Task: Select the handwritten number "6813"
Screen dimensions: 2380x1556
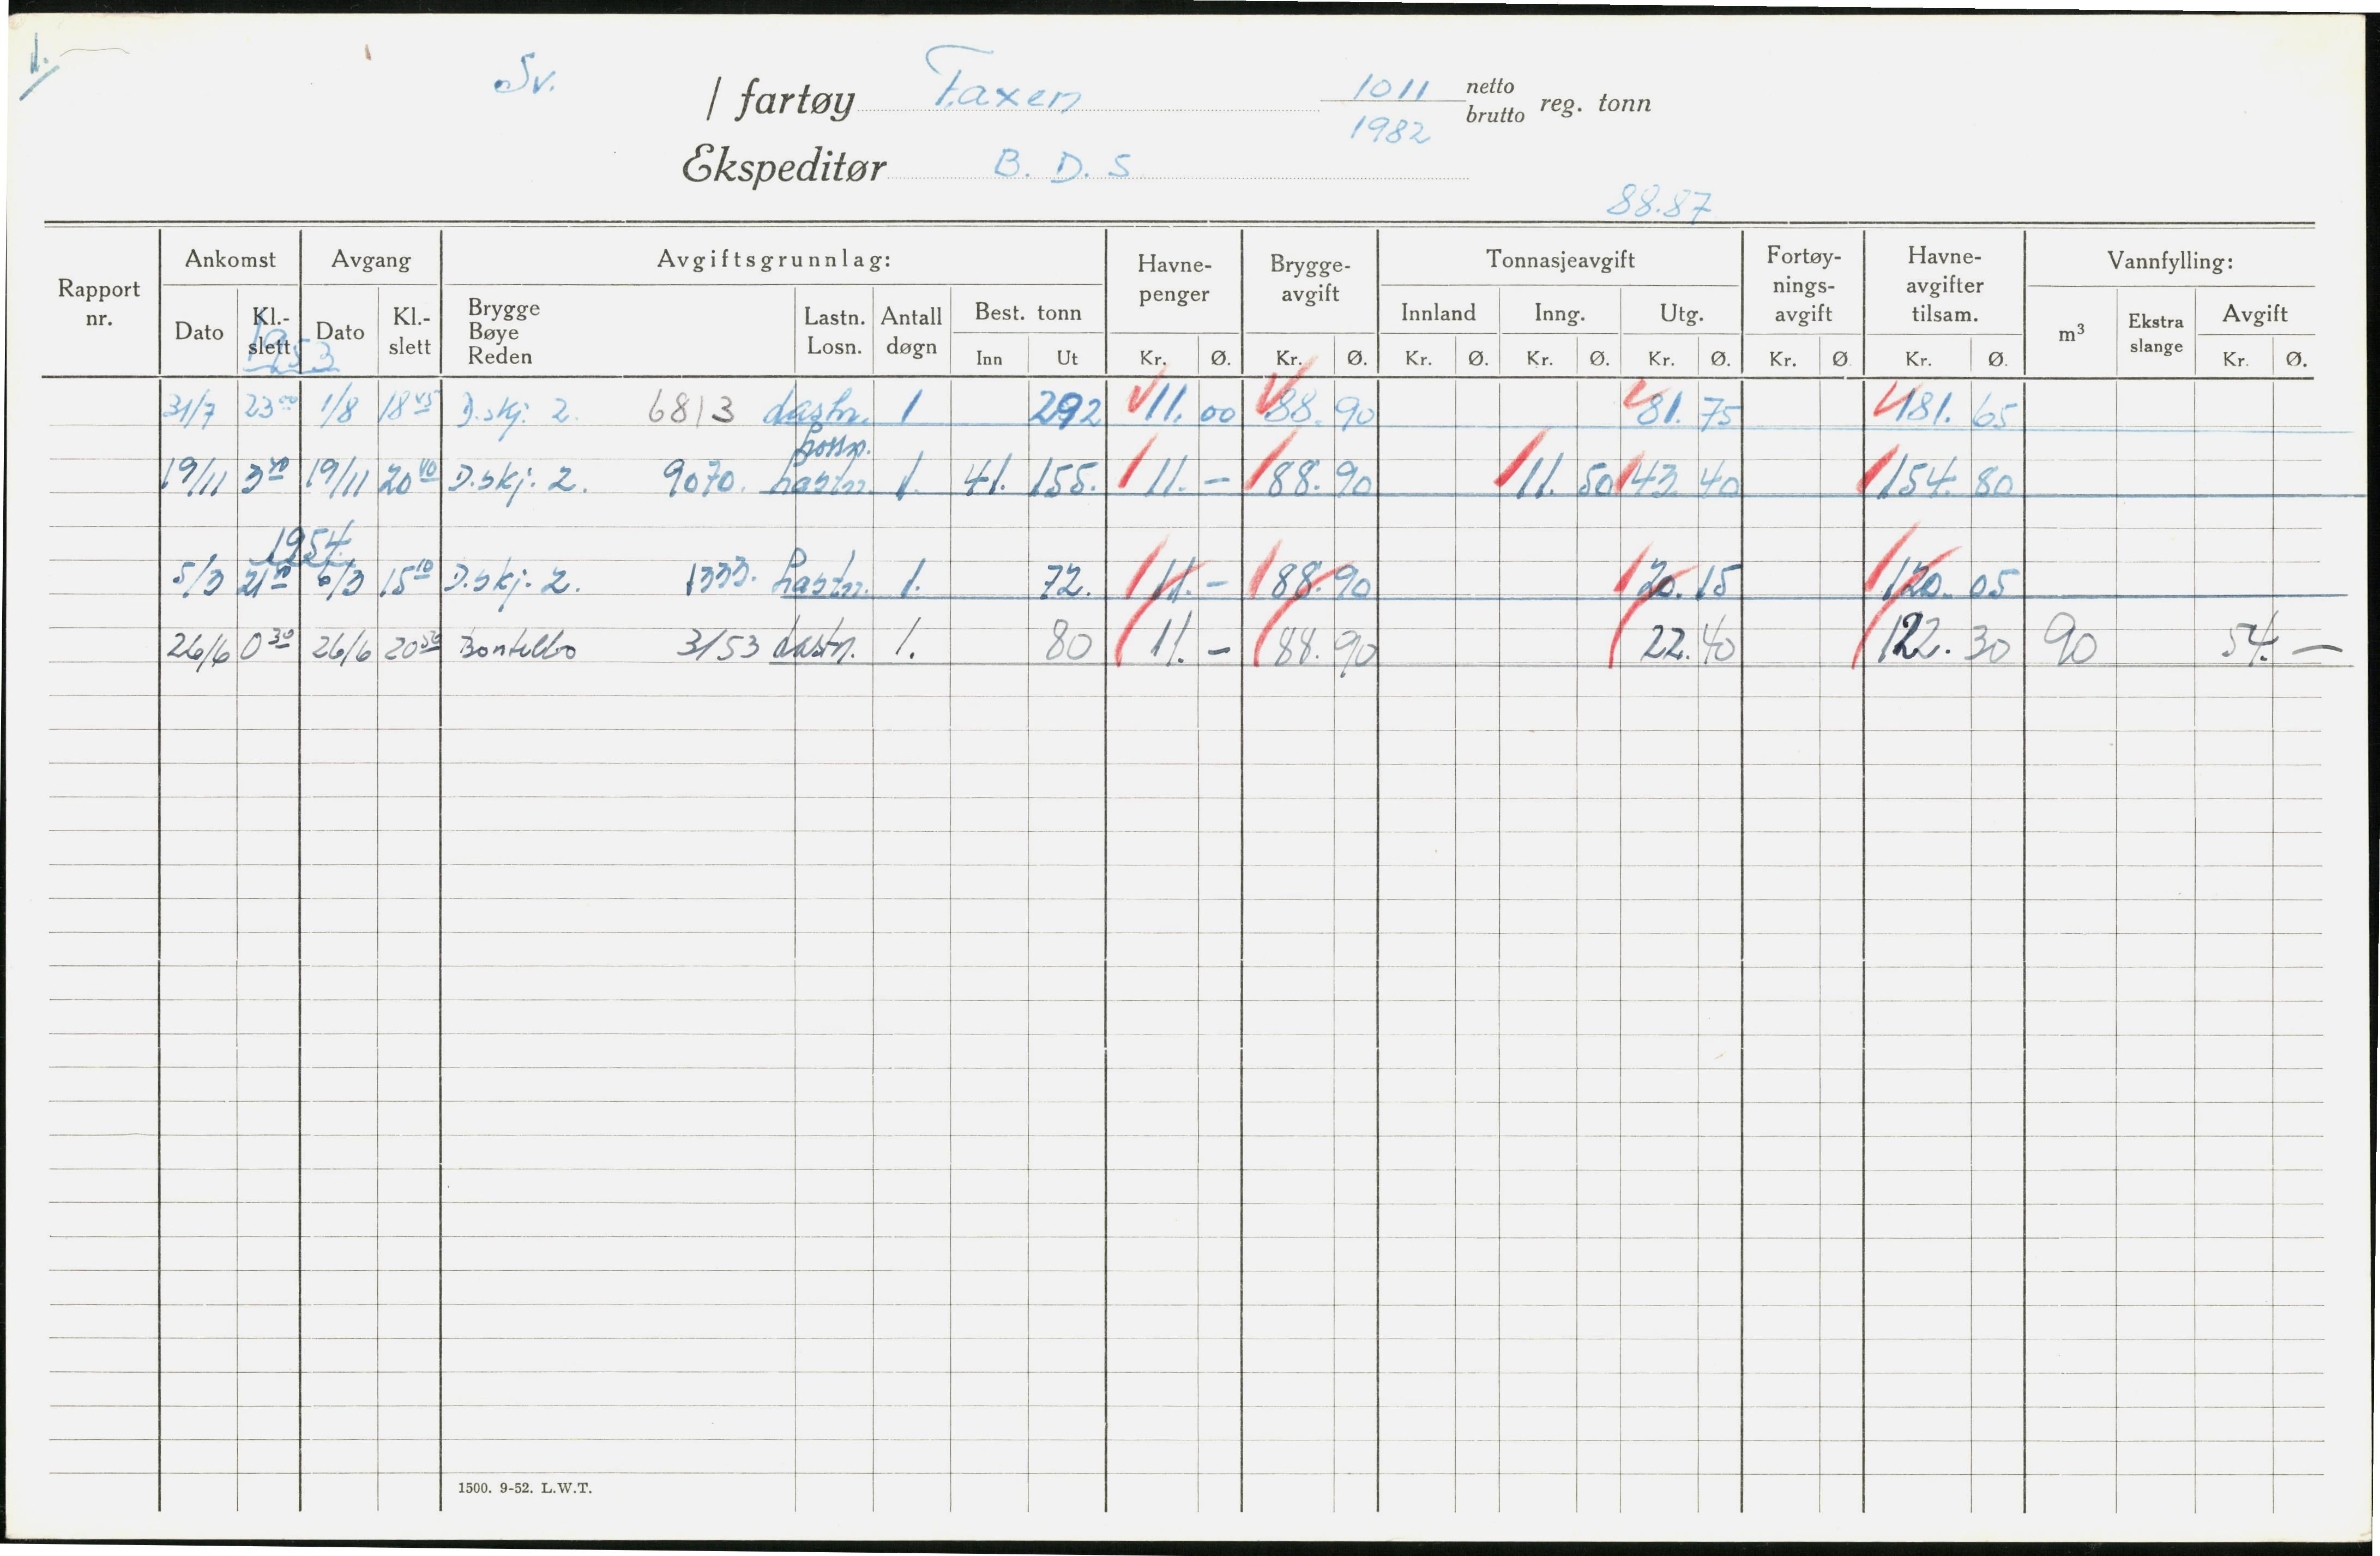Action: pyautogui.click(x=690, y=410)
